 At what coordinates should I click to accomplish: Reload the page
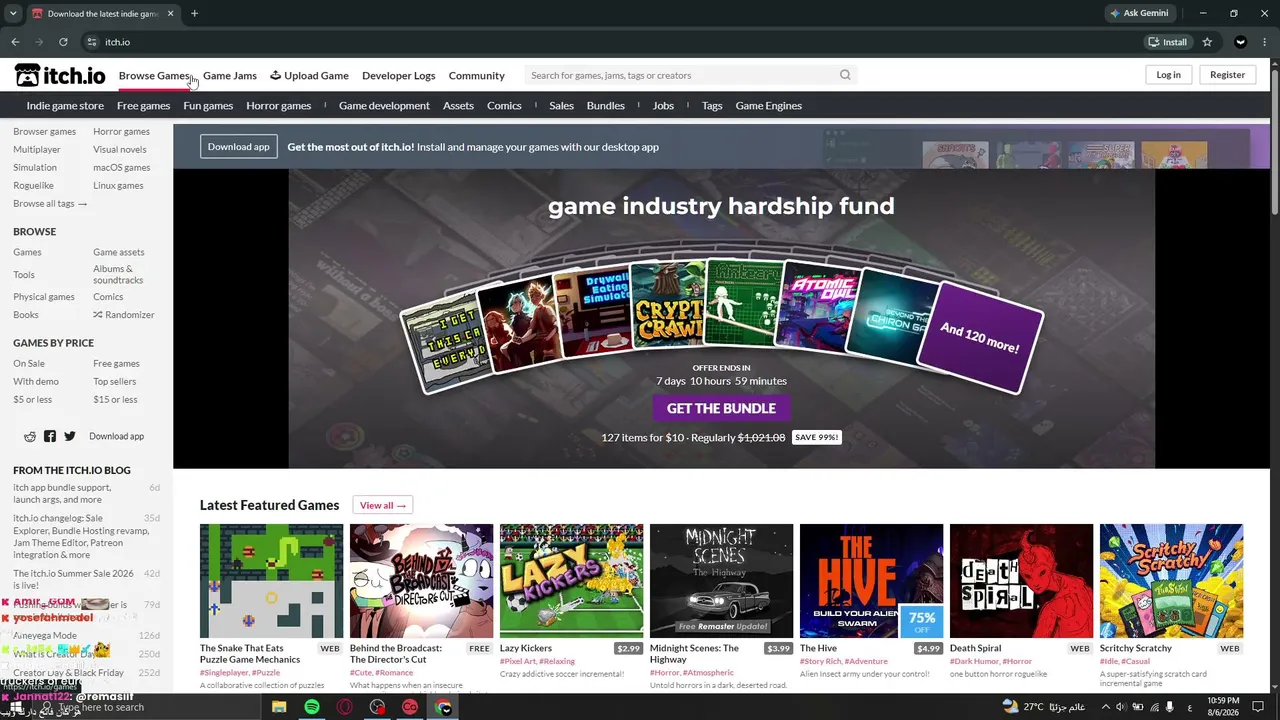(x=63, y=42)
